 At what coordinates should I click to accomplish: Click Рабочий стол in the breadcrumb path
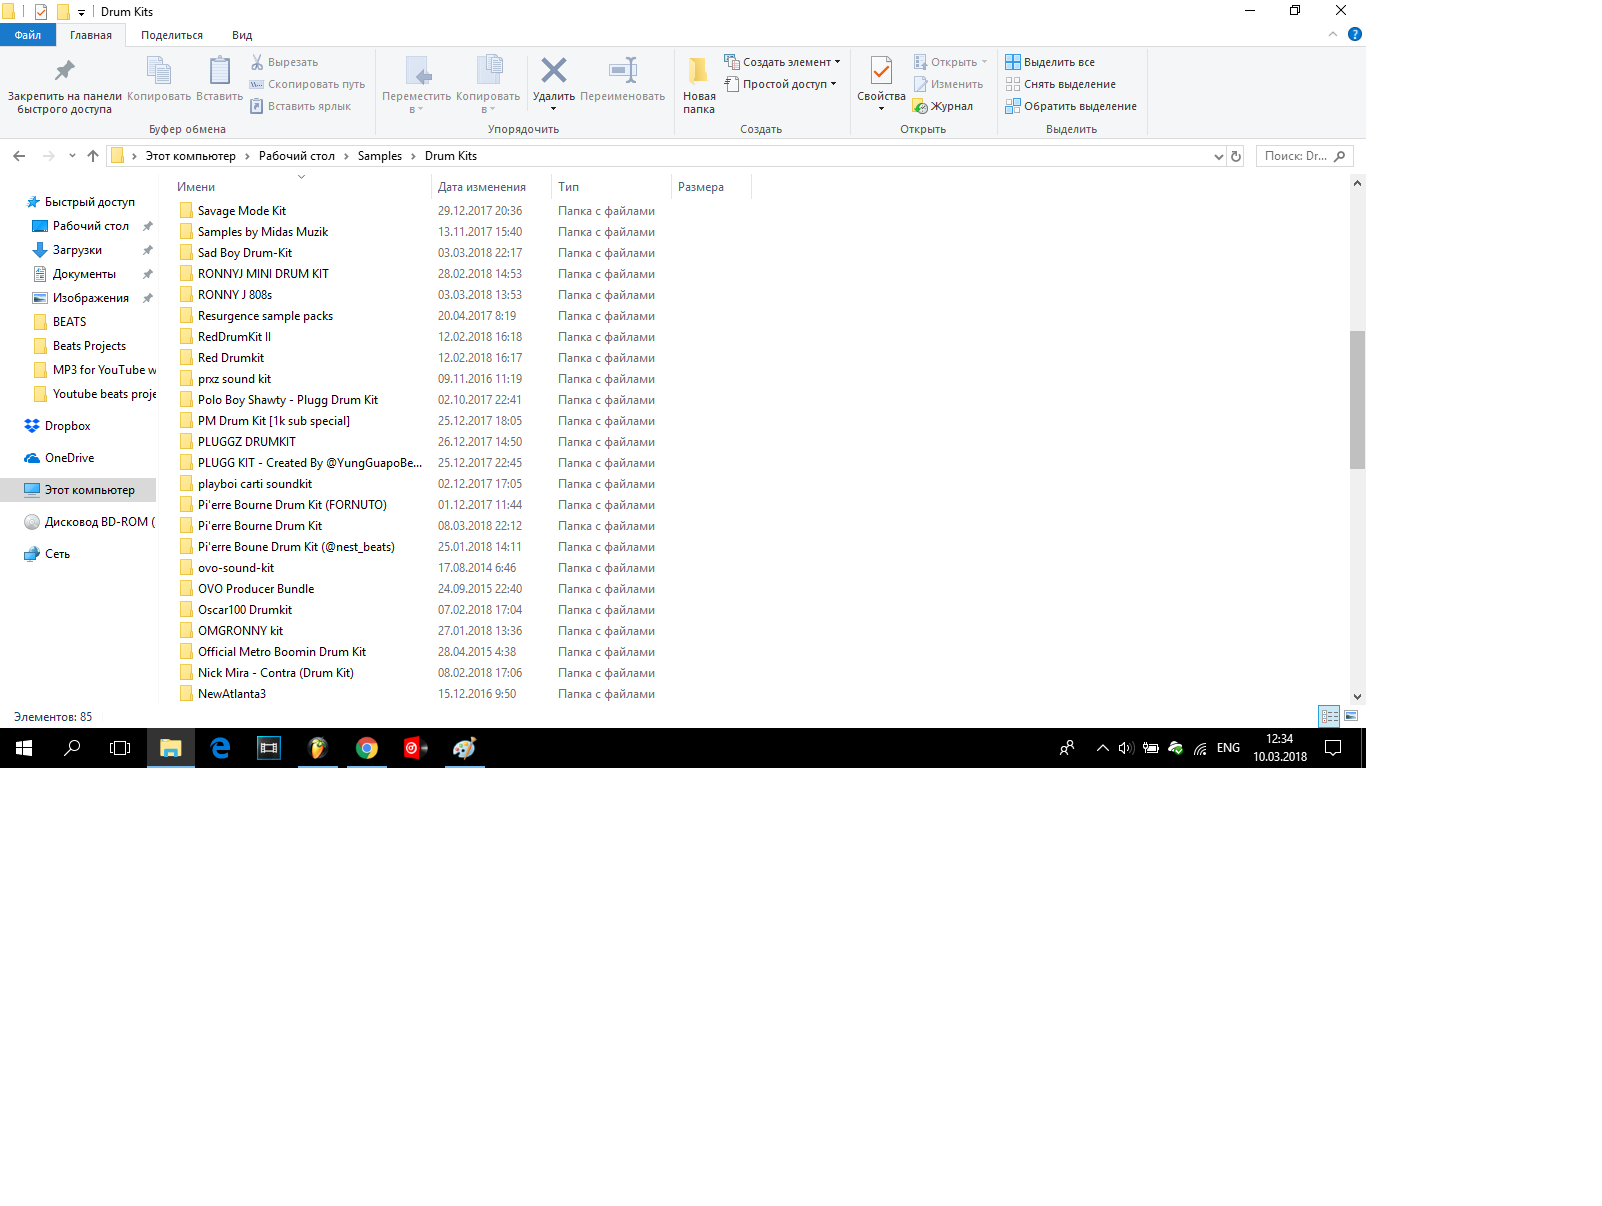297,156
